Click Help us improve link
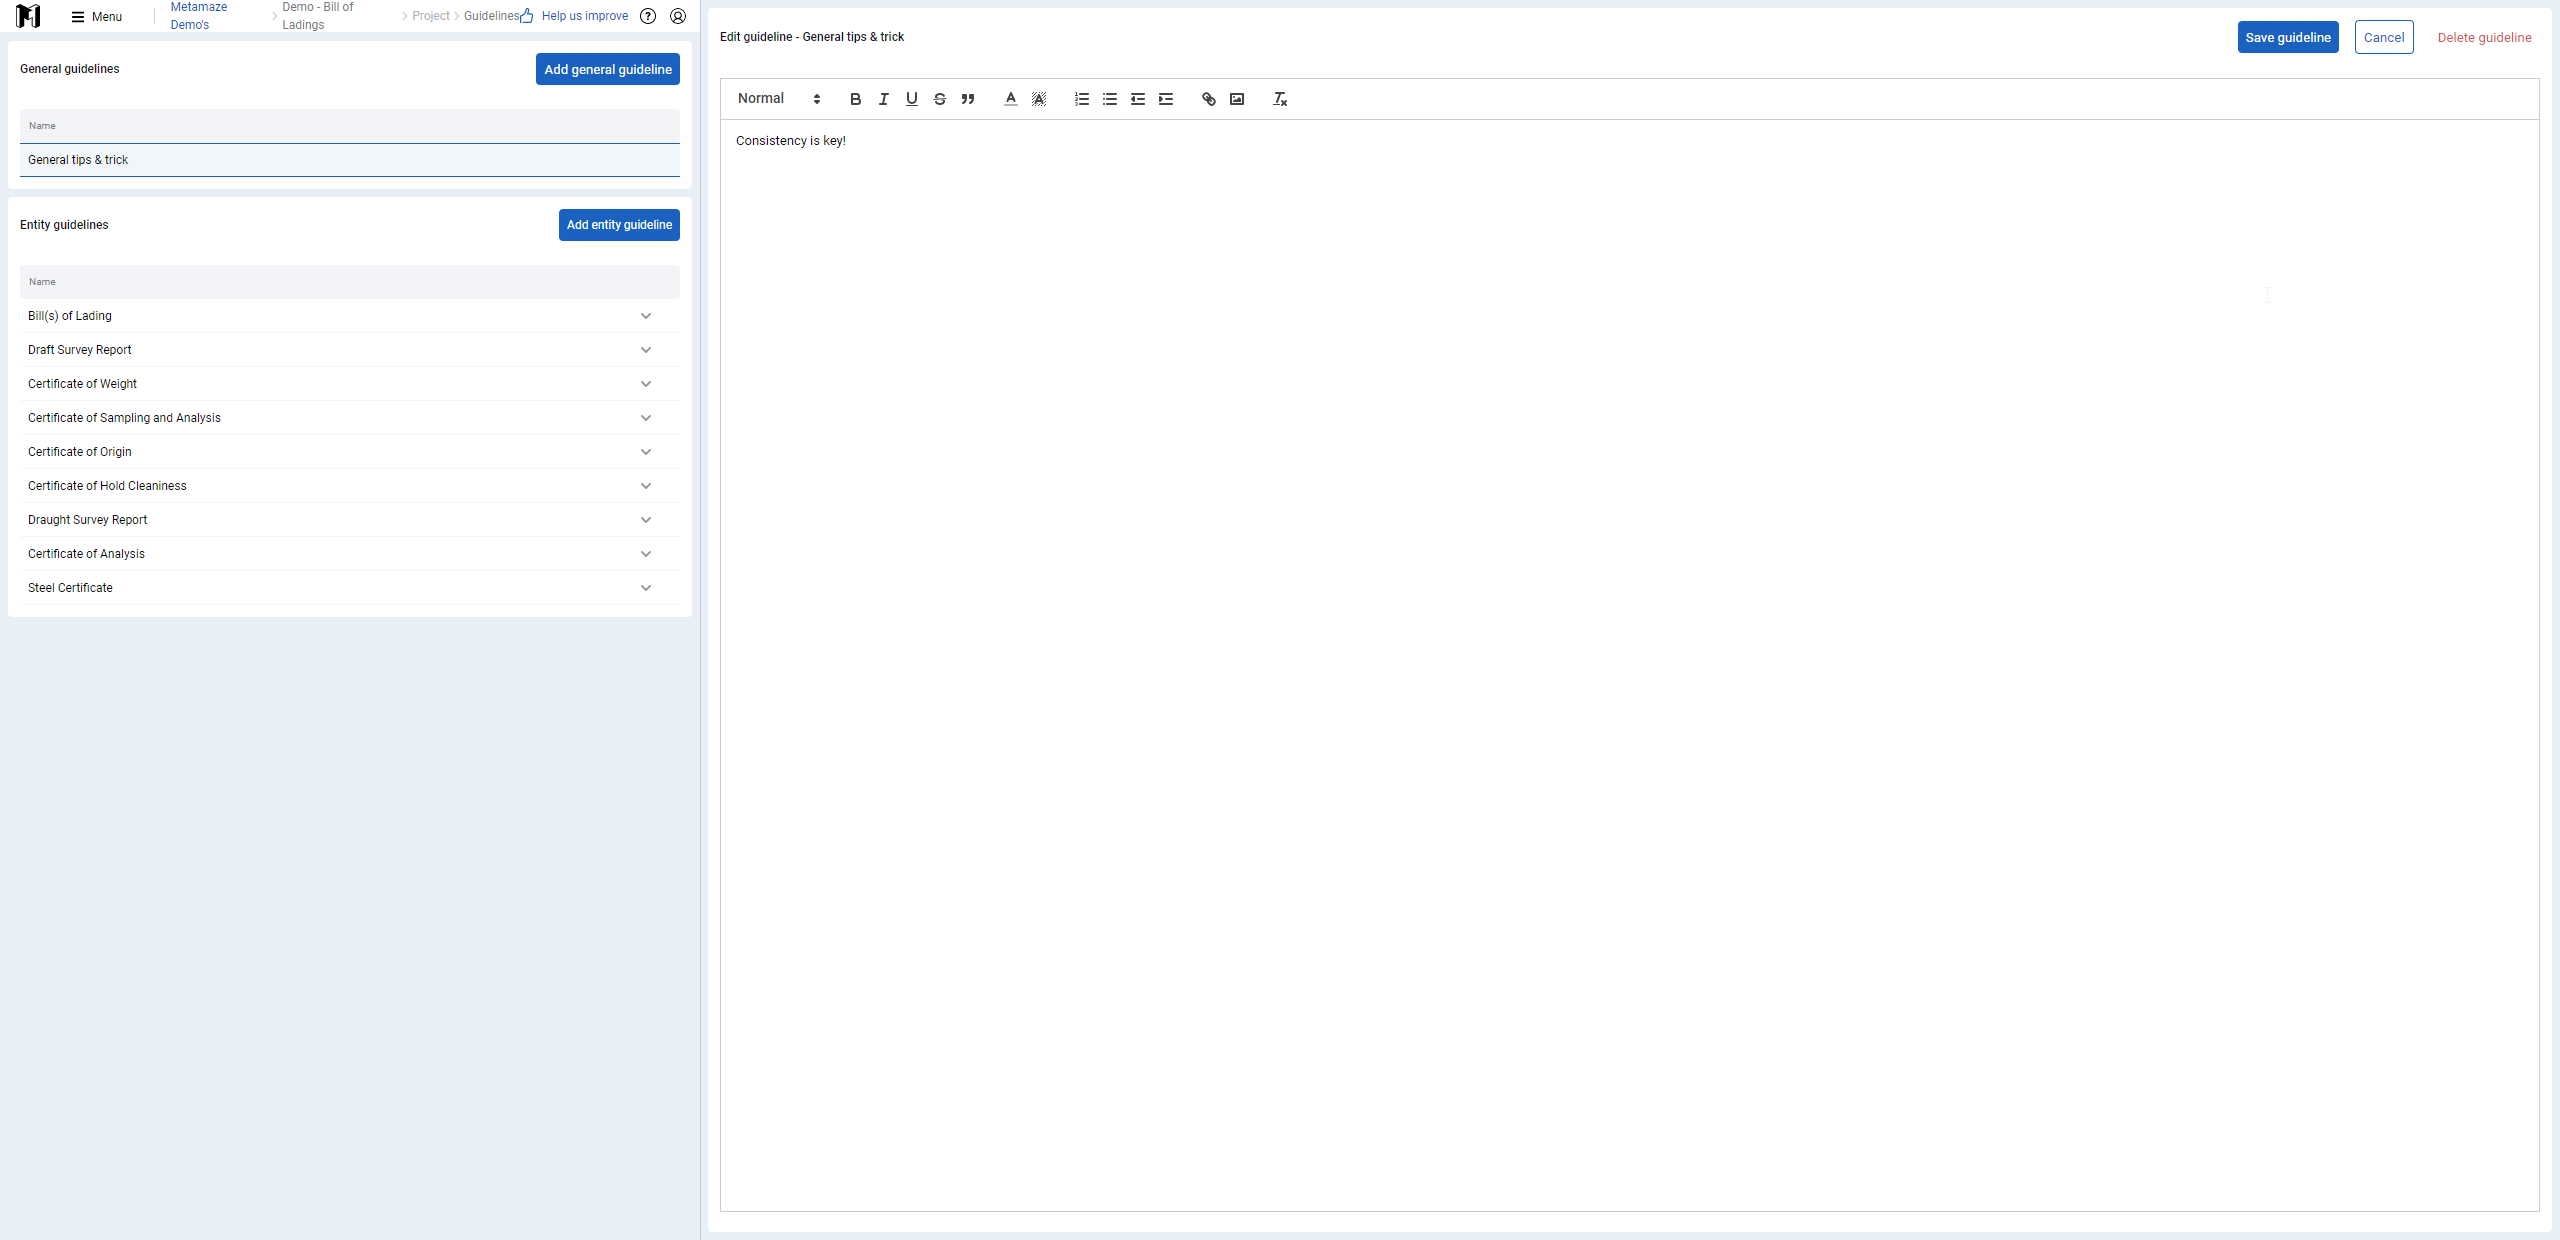 pos(575,16)
